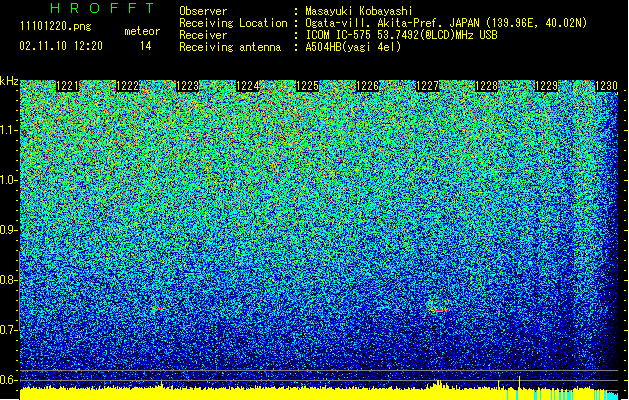Image resolution: width=629 pixels, height=400 pixels.
Task: Click the Observer label
Action: click(203, 11)
